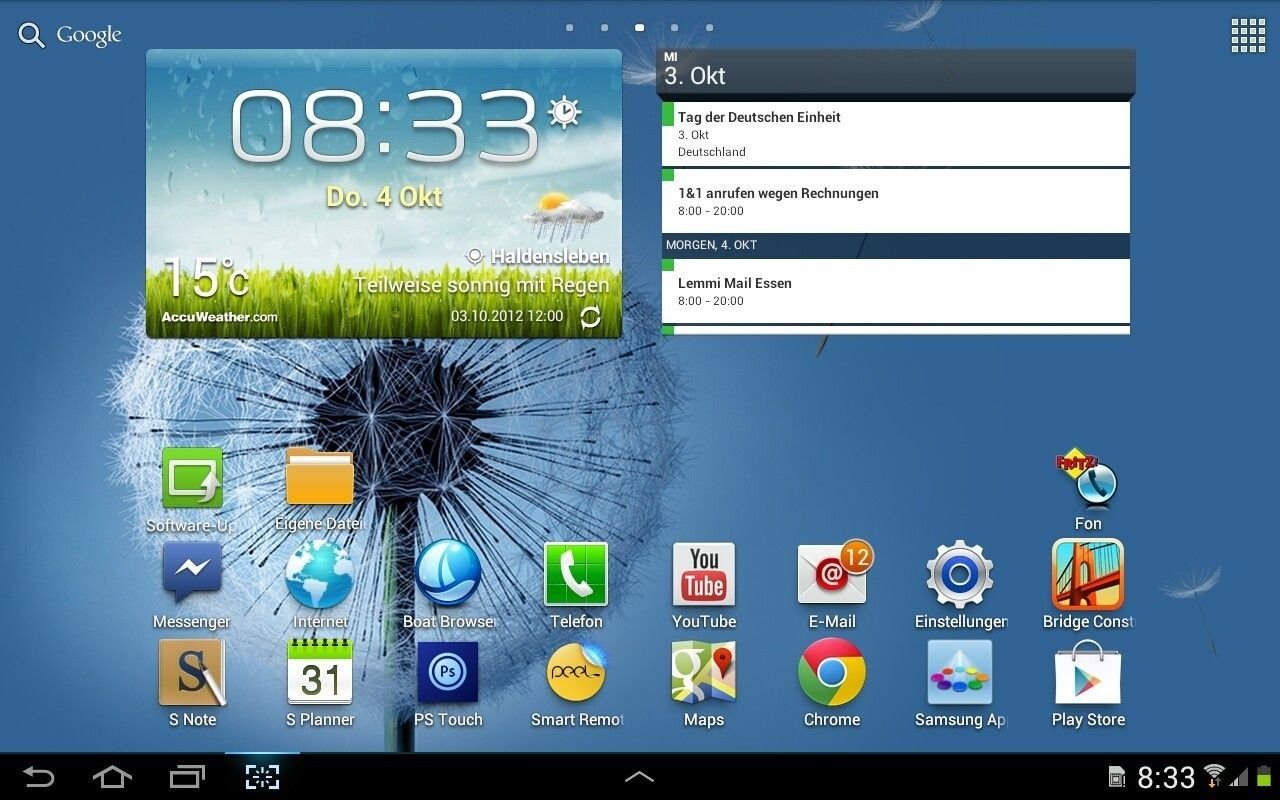The height and width of the screenshot is (800, 1280).
Task: Tap the Google search magnifier
Action: [32, 36]
